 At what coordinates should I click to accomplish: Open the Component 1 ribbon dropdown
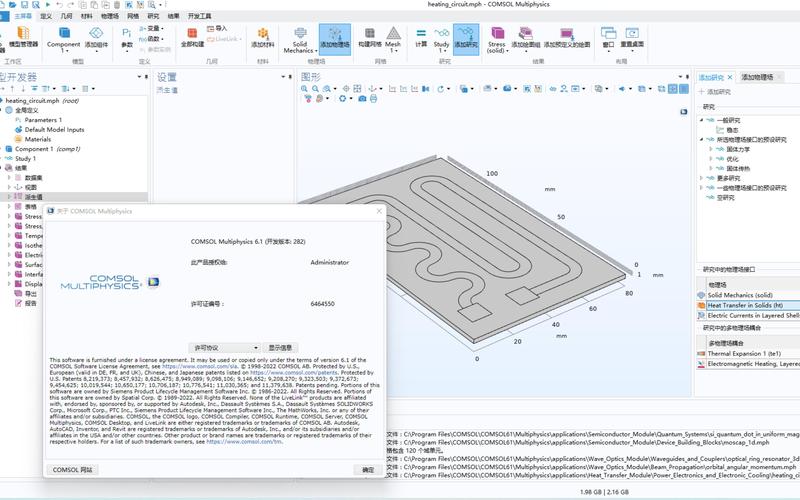(x=64, y=39)
